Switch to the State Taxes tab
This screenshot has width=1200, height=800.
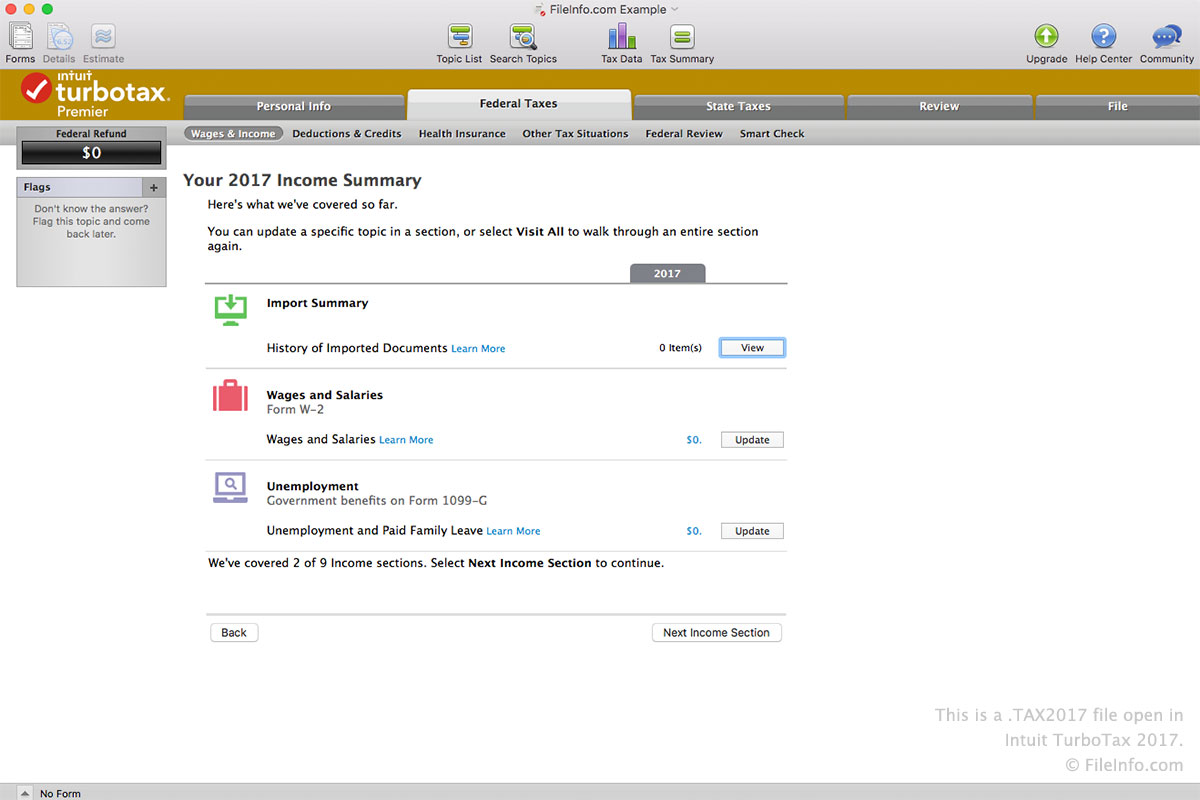click(738, 105)
